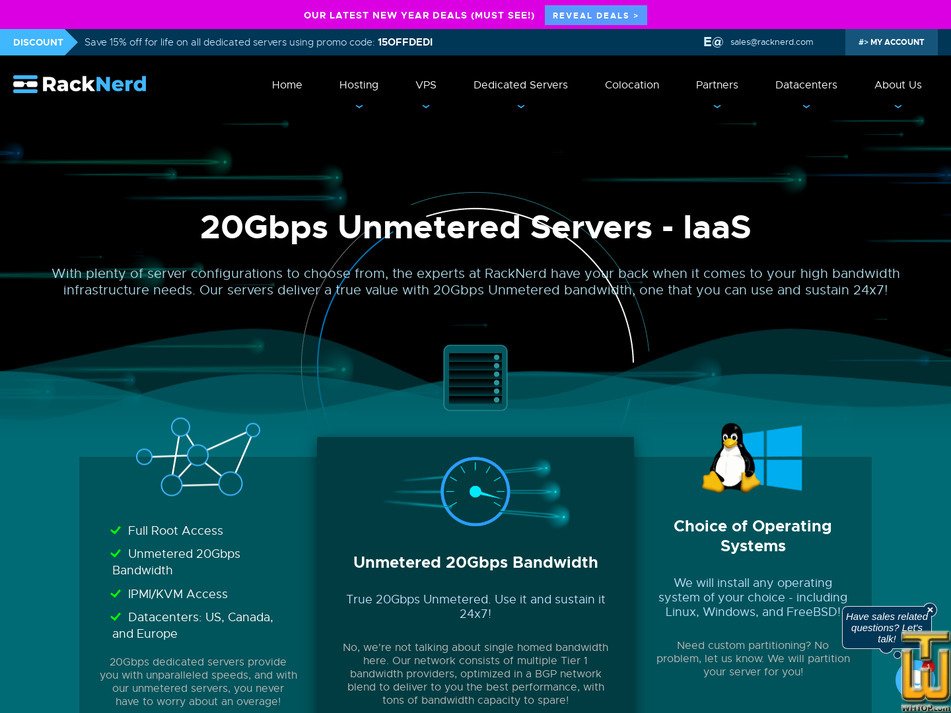Open the sales questions chat bubble

point(886,628)
